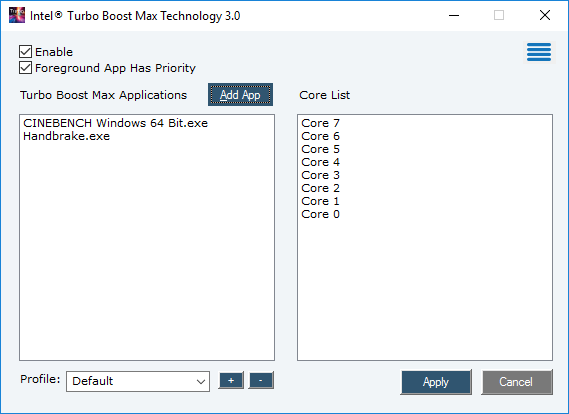Minimize the Turbo Boost Max window

(454, 15)
